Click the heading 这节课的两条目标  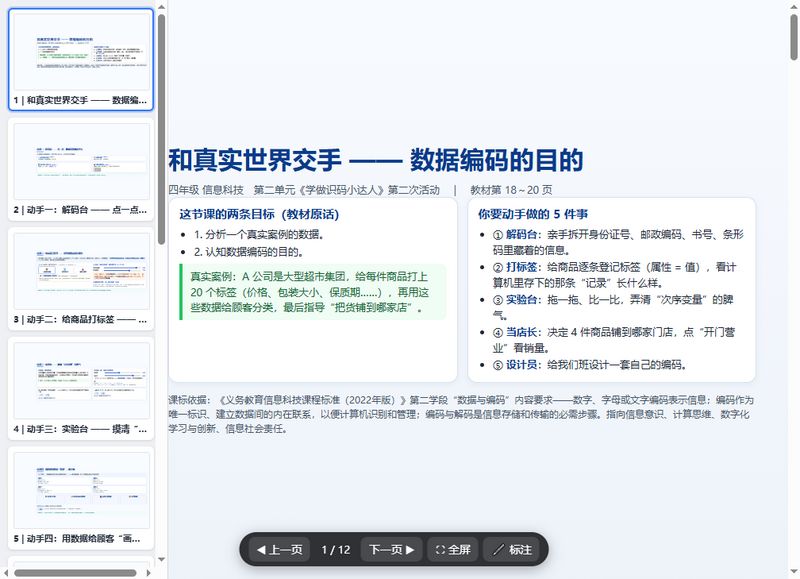259,214
